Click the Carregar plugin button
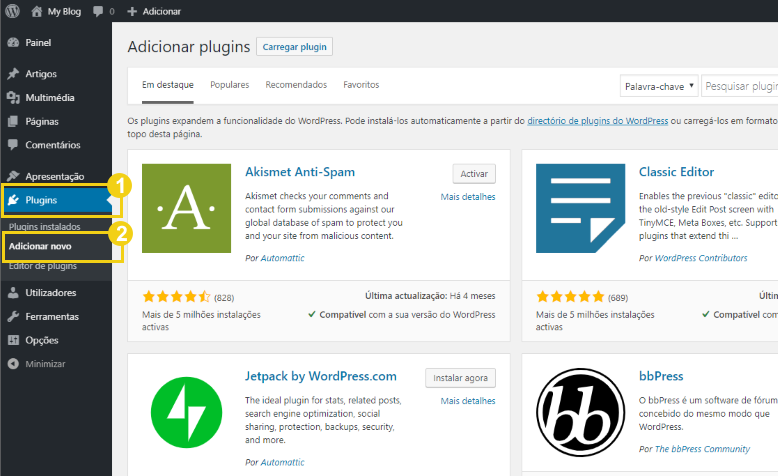This screenshot has width=778, height=476. (x=295, y=47)
